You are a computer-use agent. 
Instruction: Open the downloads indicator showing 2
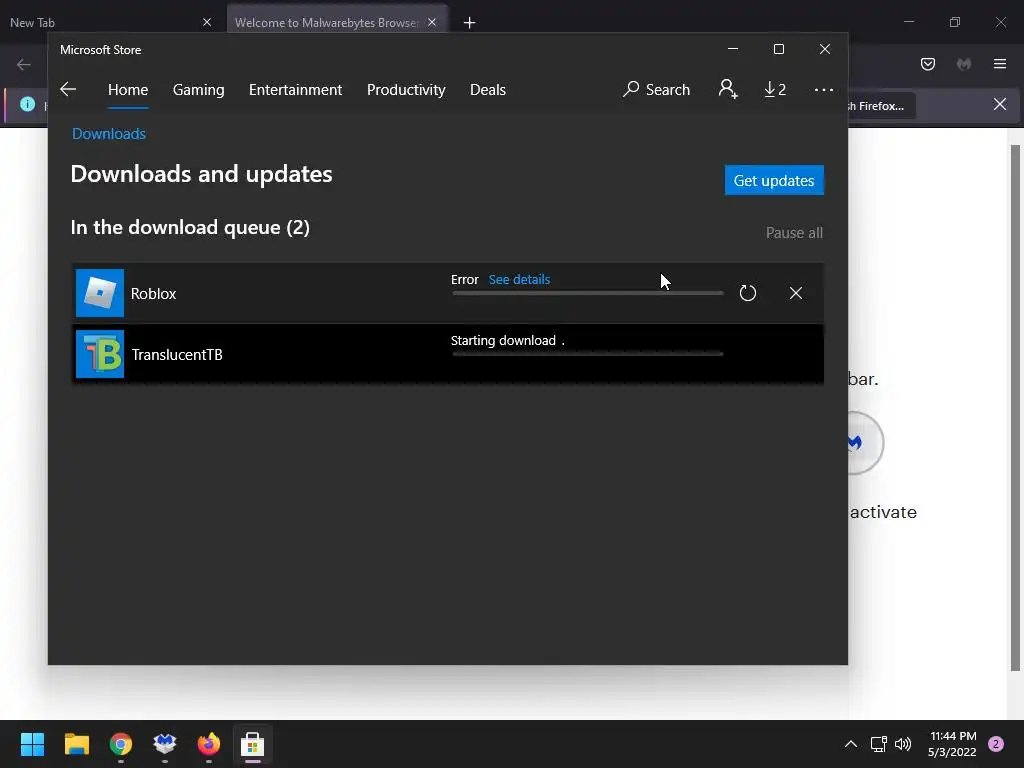click(775, 89)
